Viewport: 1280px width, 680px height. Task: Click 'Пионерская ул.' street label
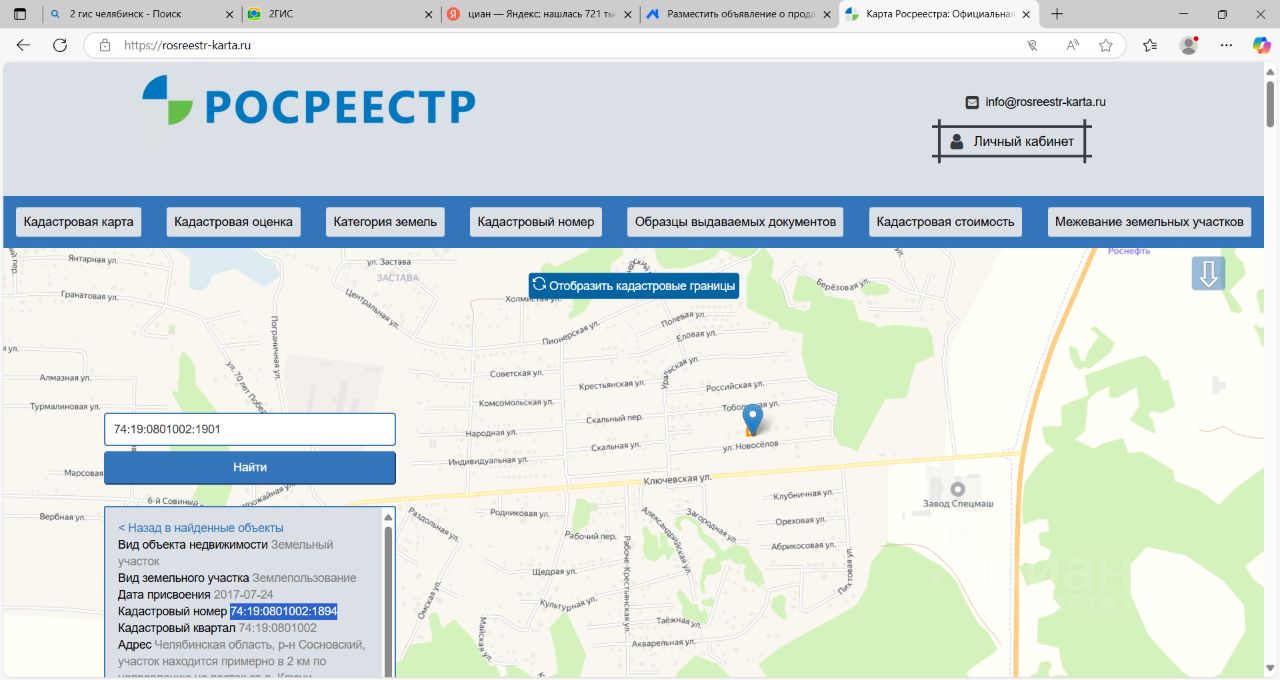tap(571, 333)
